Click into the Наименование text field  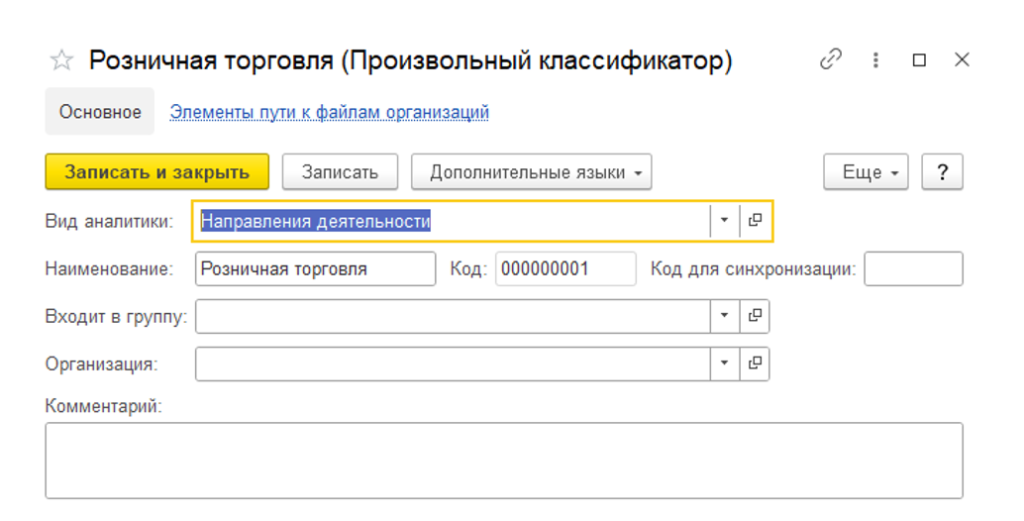coord(315,269)
